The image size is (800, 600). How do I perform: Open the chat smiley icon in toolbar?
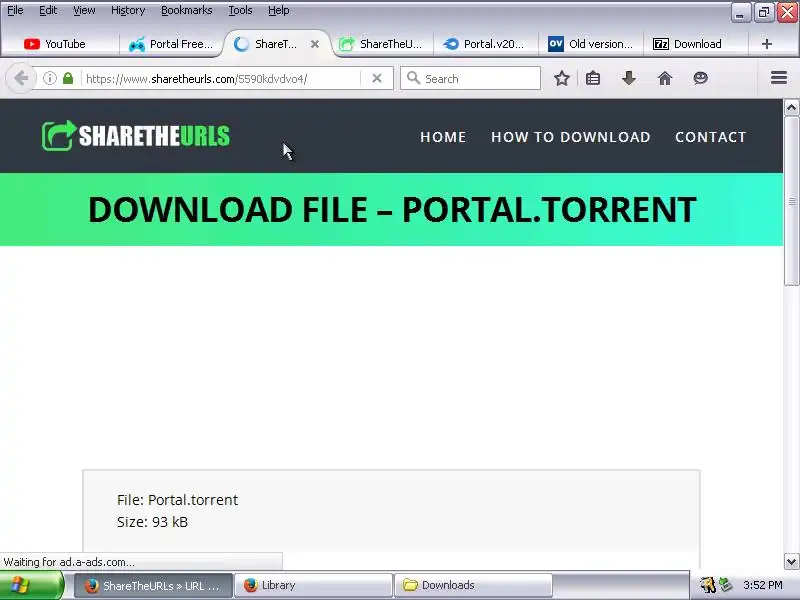tap(701, 79)
